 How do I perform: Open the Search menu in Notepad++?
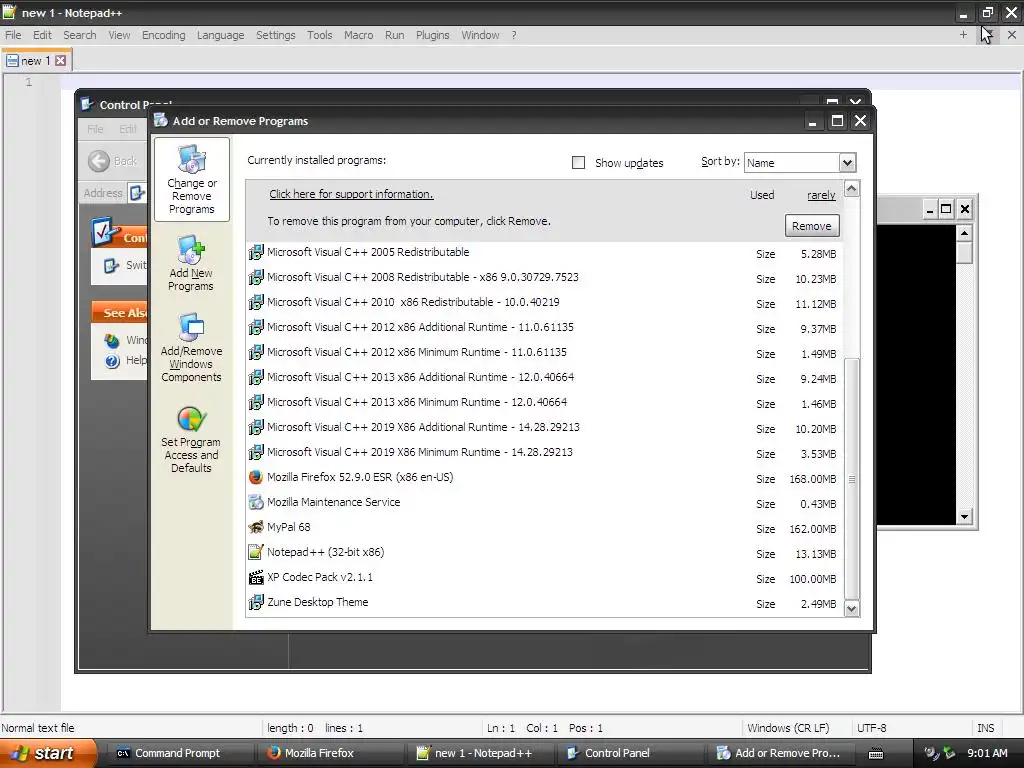[x=80, y=35]
